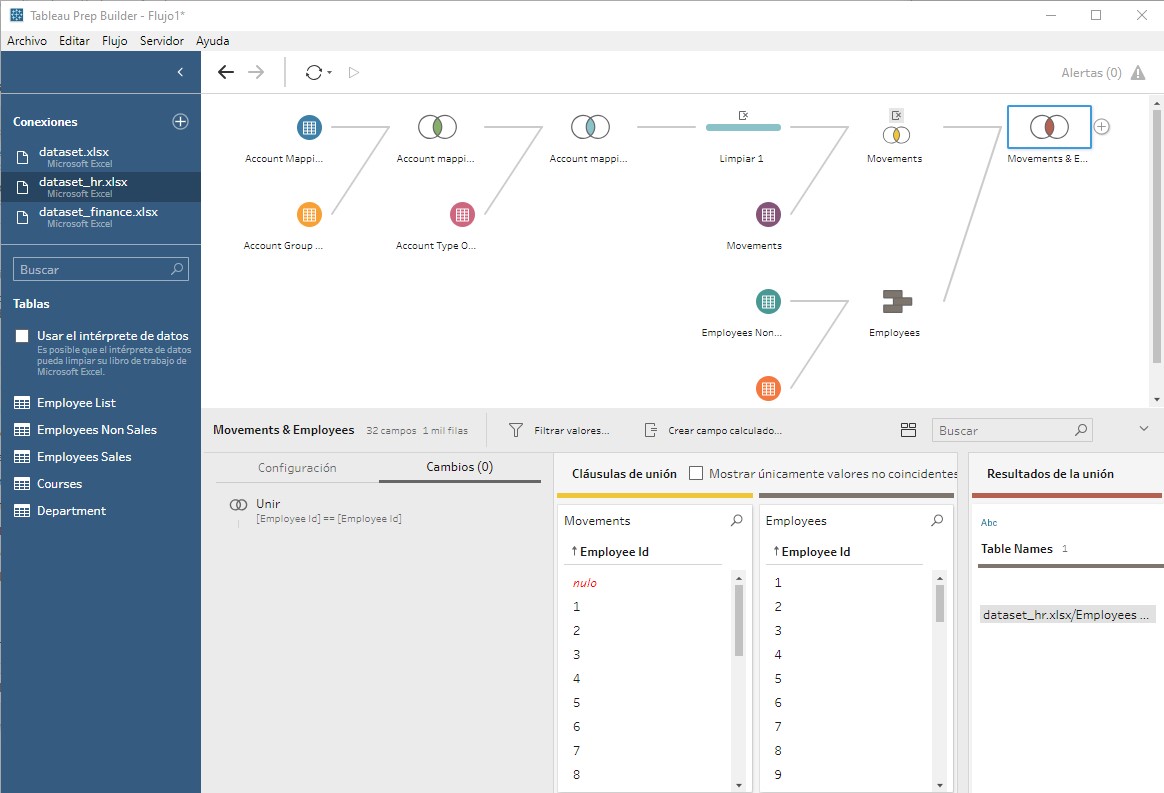Switch to the Configuración tab
The width and height of the screenshot is (1164, 793).
297,468
